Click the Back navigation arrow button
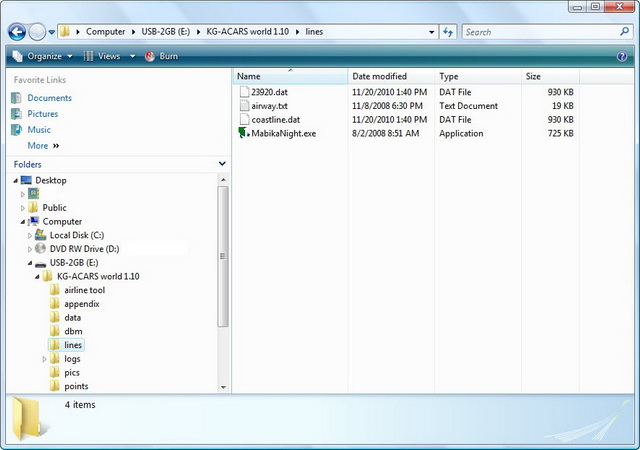This screenshot has width=640, height=450. [x=17, y=32]
